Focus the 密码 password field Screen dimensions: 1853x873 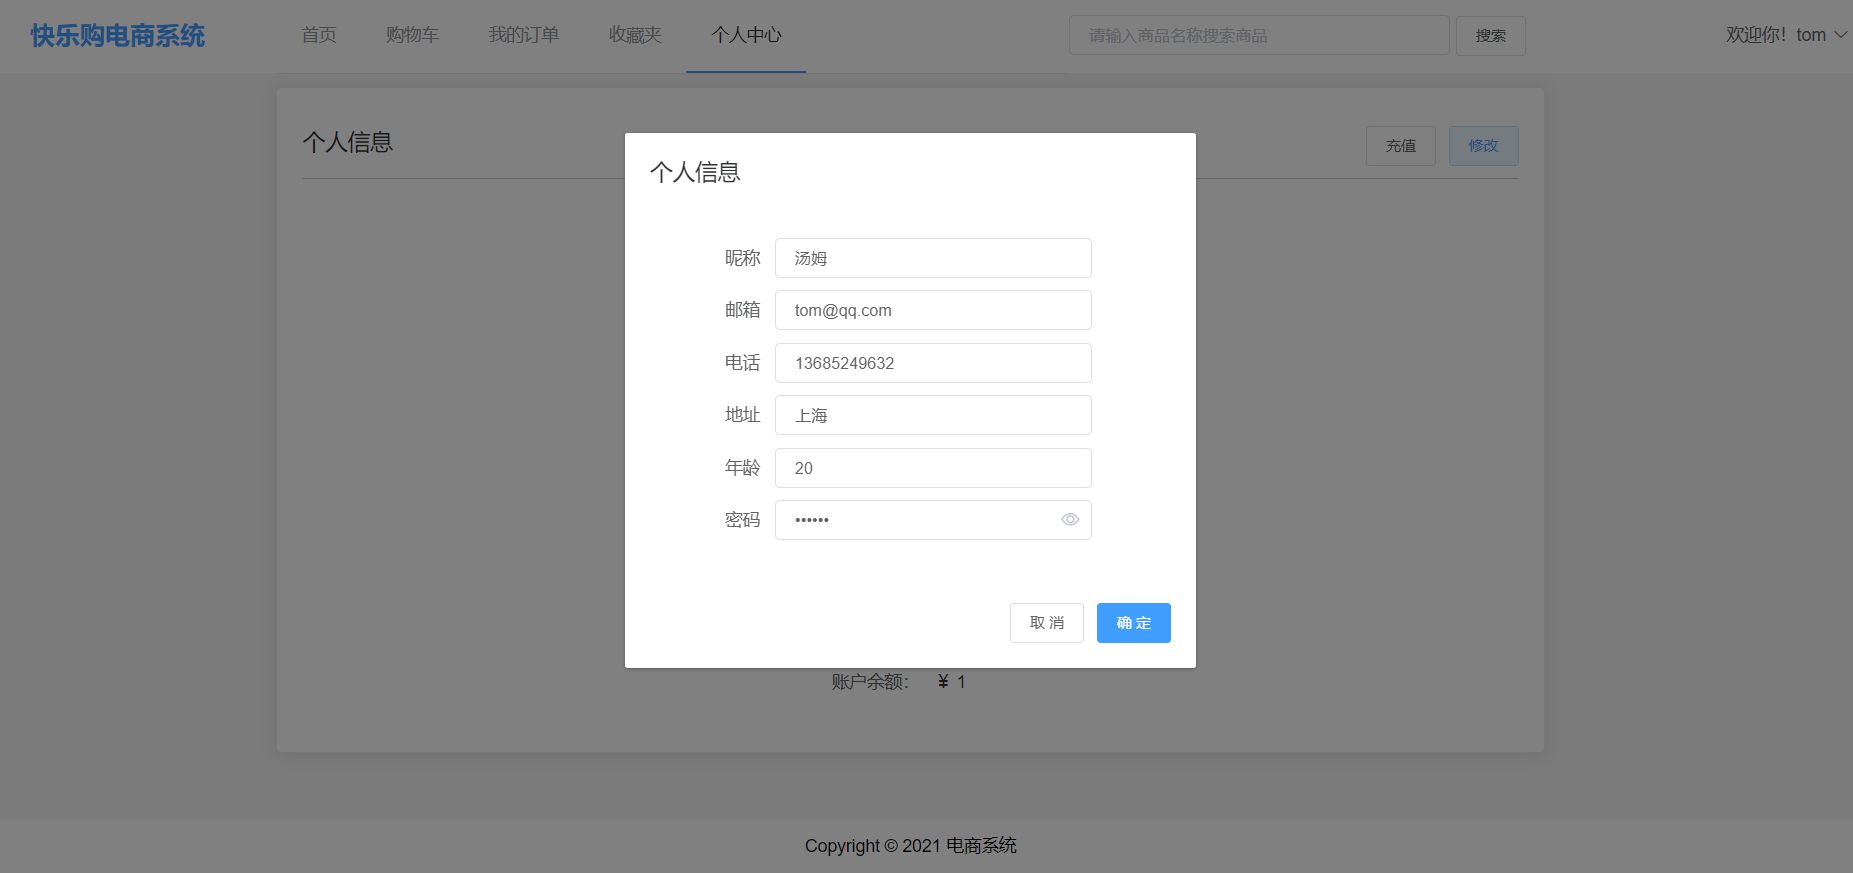click(933, 520)
